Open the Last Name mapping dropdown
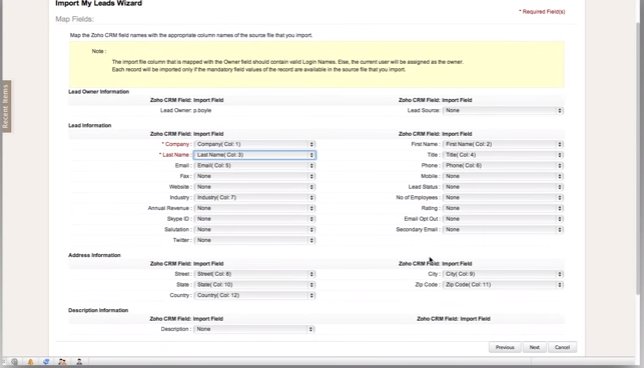This screenshot has height=368, width=644. (255, 155)
